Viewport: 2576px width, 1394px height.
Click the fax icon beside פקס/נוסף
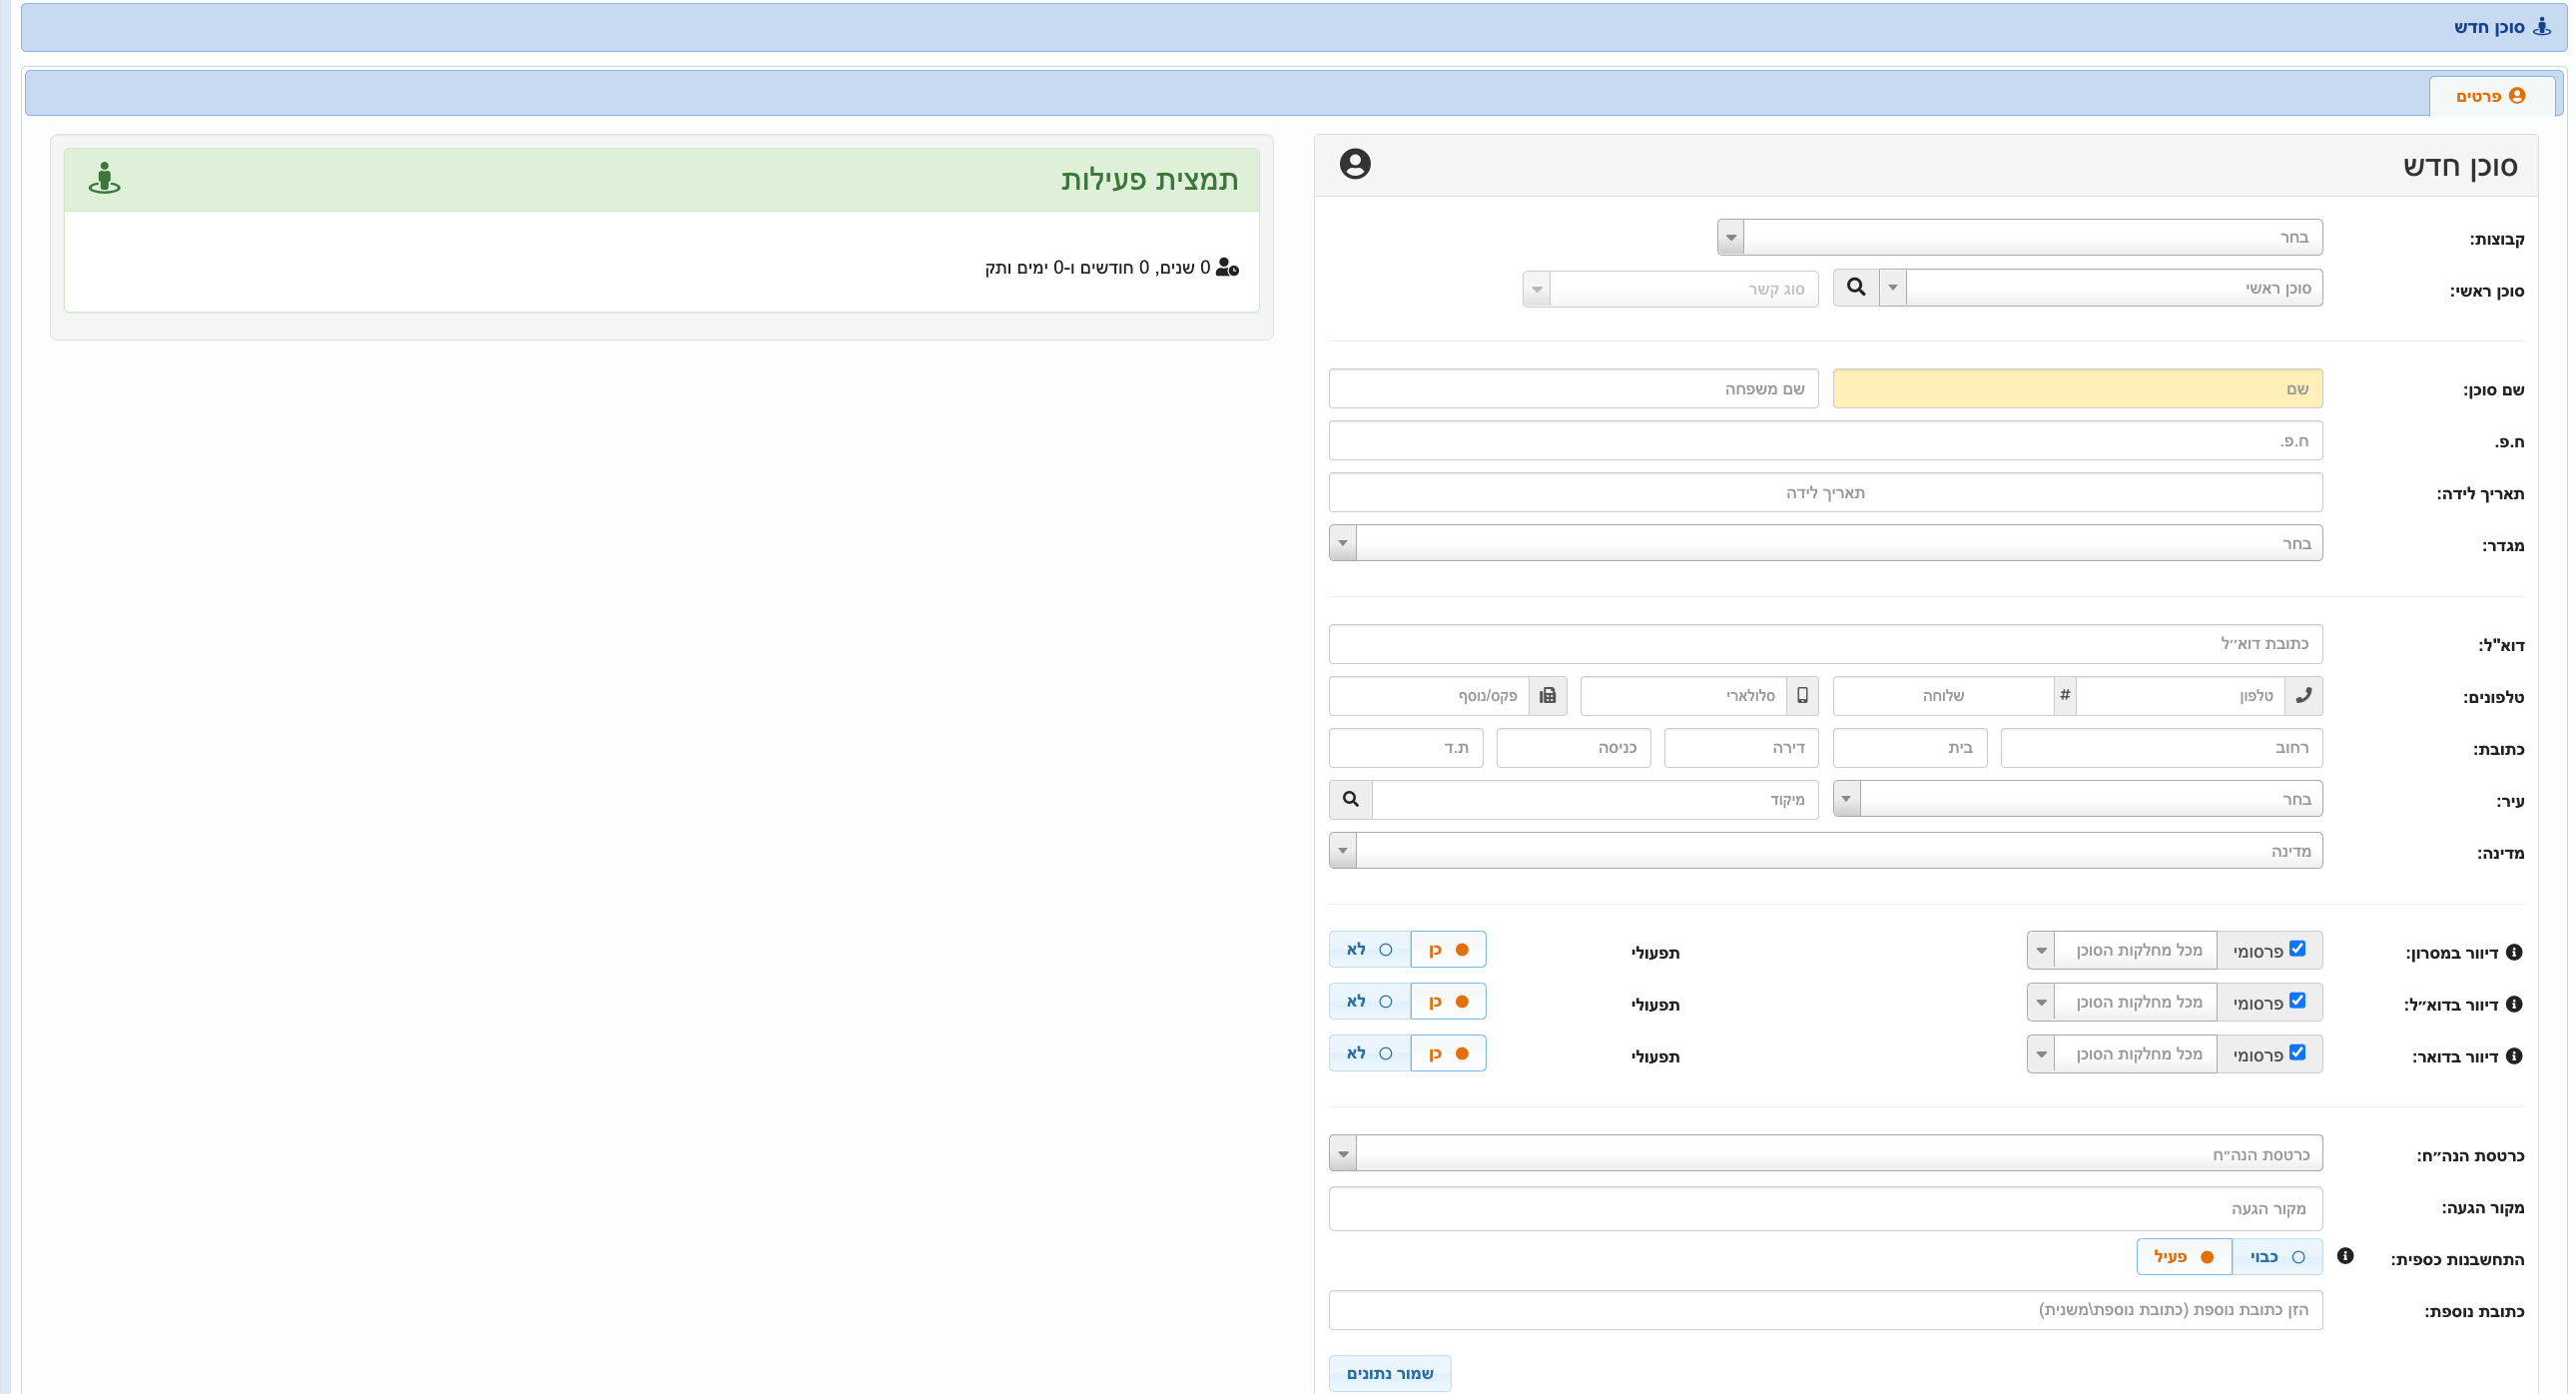tap(1547, 696)
